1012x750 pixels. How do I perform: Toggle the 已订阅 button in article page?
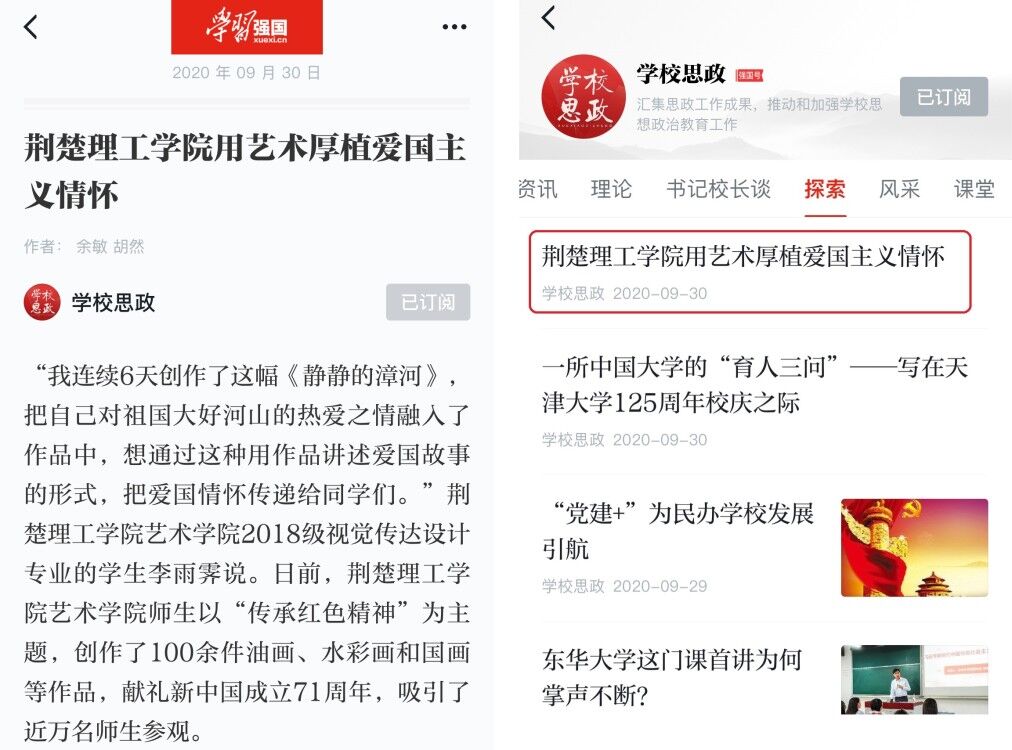pos(428,302)
